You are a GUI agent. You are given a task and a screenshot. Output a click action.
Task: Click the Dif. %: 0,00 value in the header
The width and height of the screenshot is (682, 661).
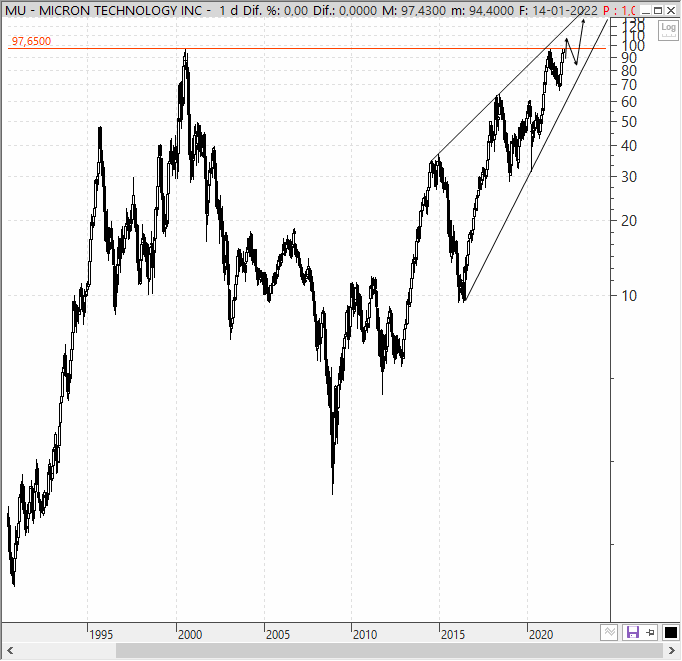coord(275,10)
